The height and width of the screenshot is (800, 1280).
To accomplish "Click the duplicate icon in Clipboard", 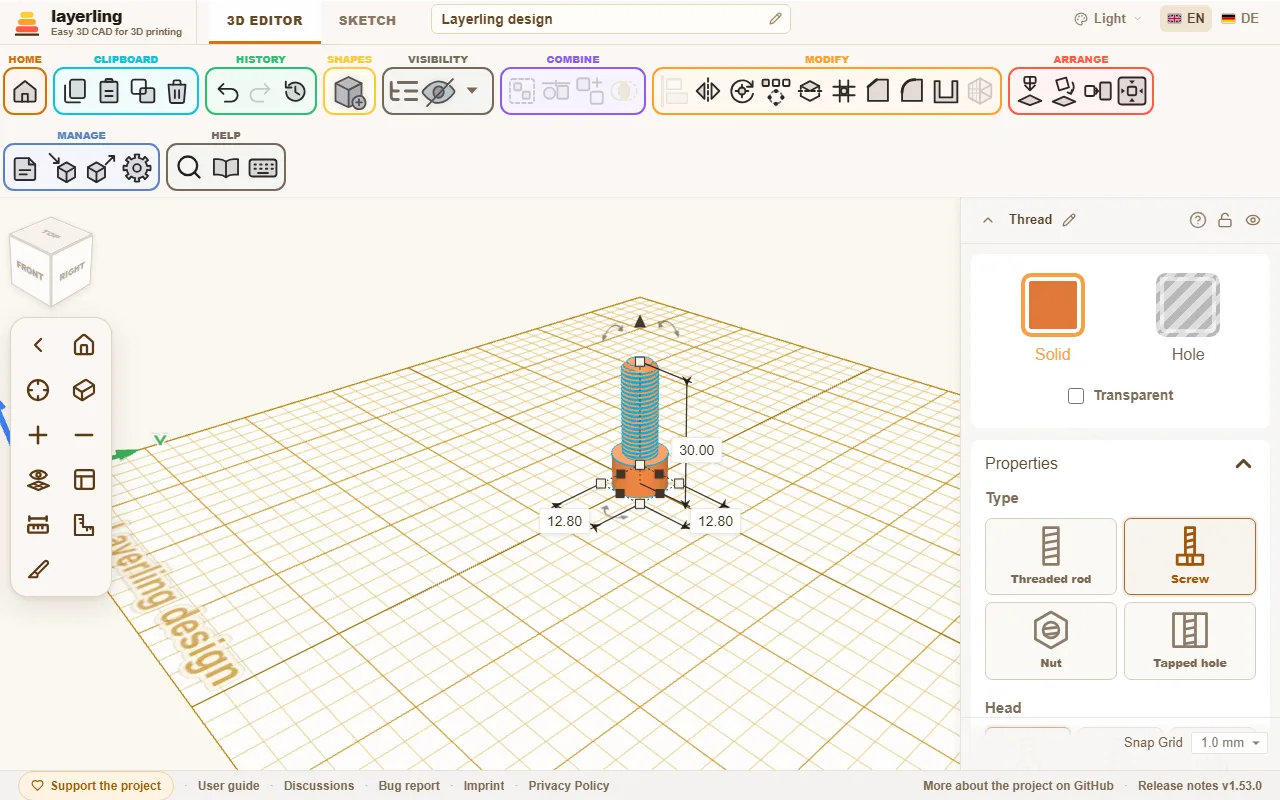I will coord(143,92).
